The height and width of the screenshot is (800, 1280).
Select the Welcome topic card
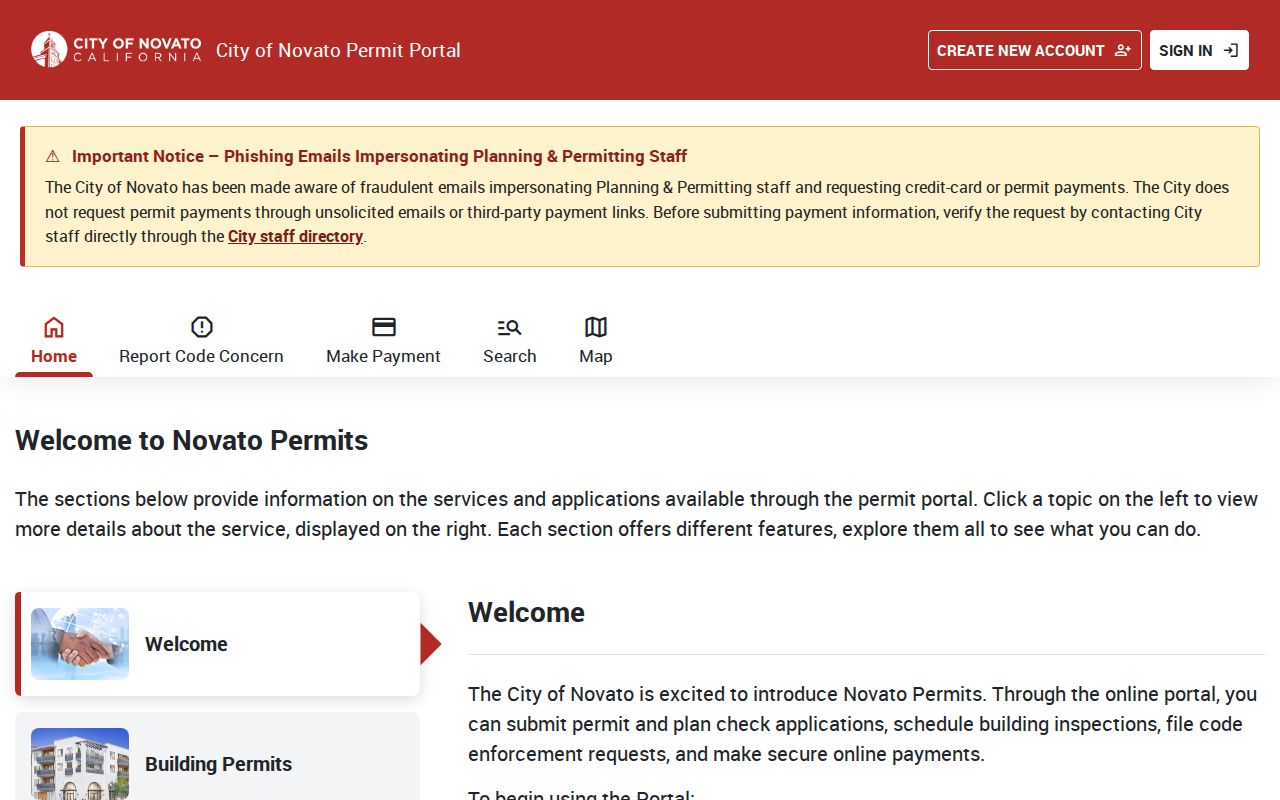pyautogui.click(x=218, y=644)
